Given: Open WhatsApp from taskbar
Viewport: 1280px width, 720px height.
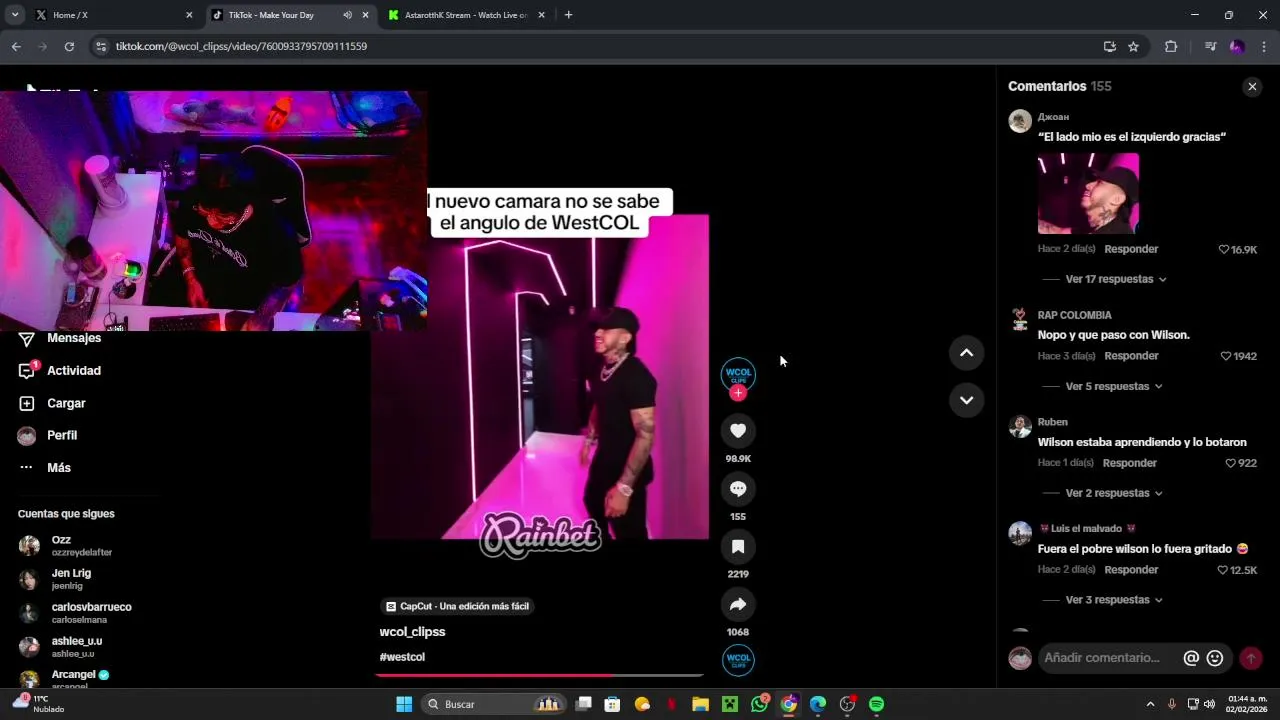Looking at the screenshot, I should 760,704.
